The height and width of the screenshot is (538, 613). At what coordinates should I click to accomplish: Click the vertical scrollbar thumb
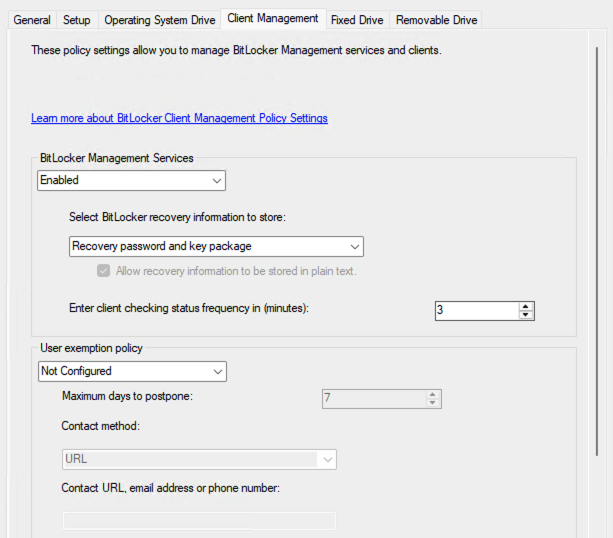[597, 251]
